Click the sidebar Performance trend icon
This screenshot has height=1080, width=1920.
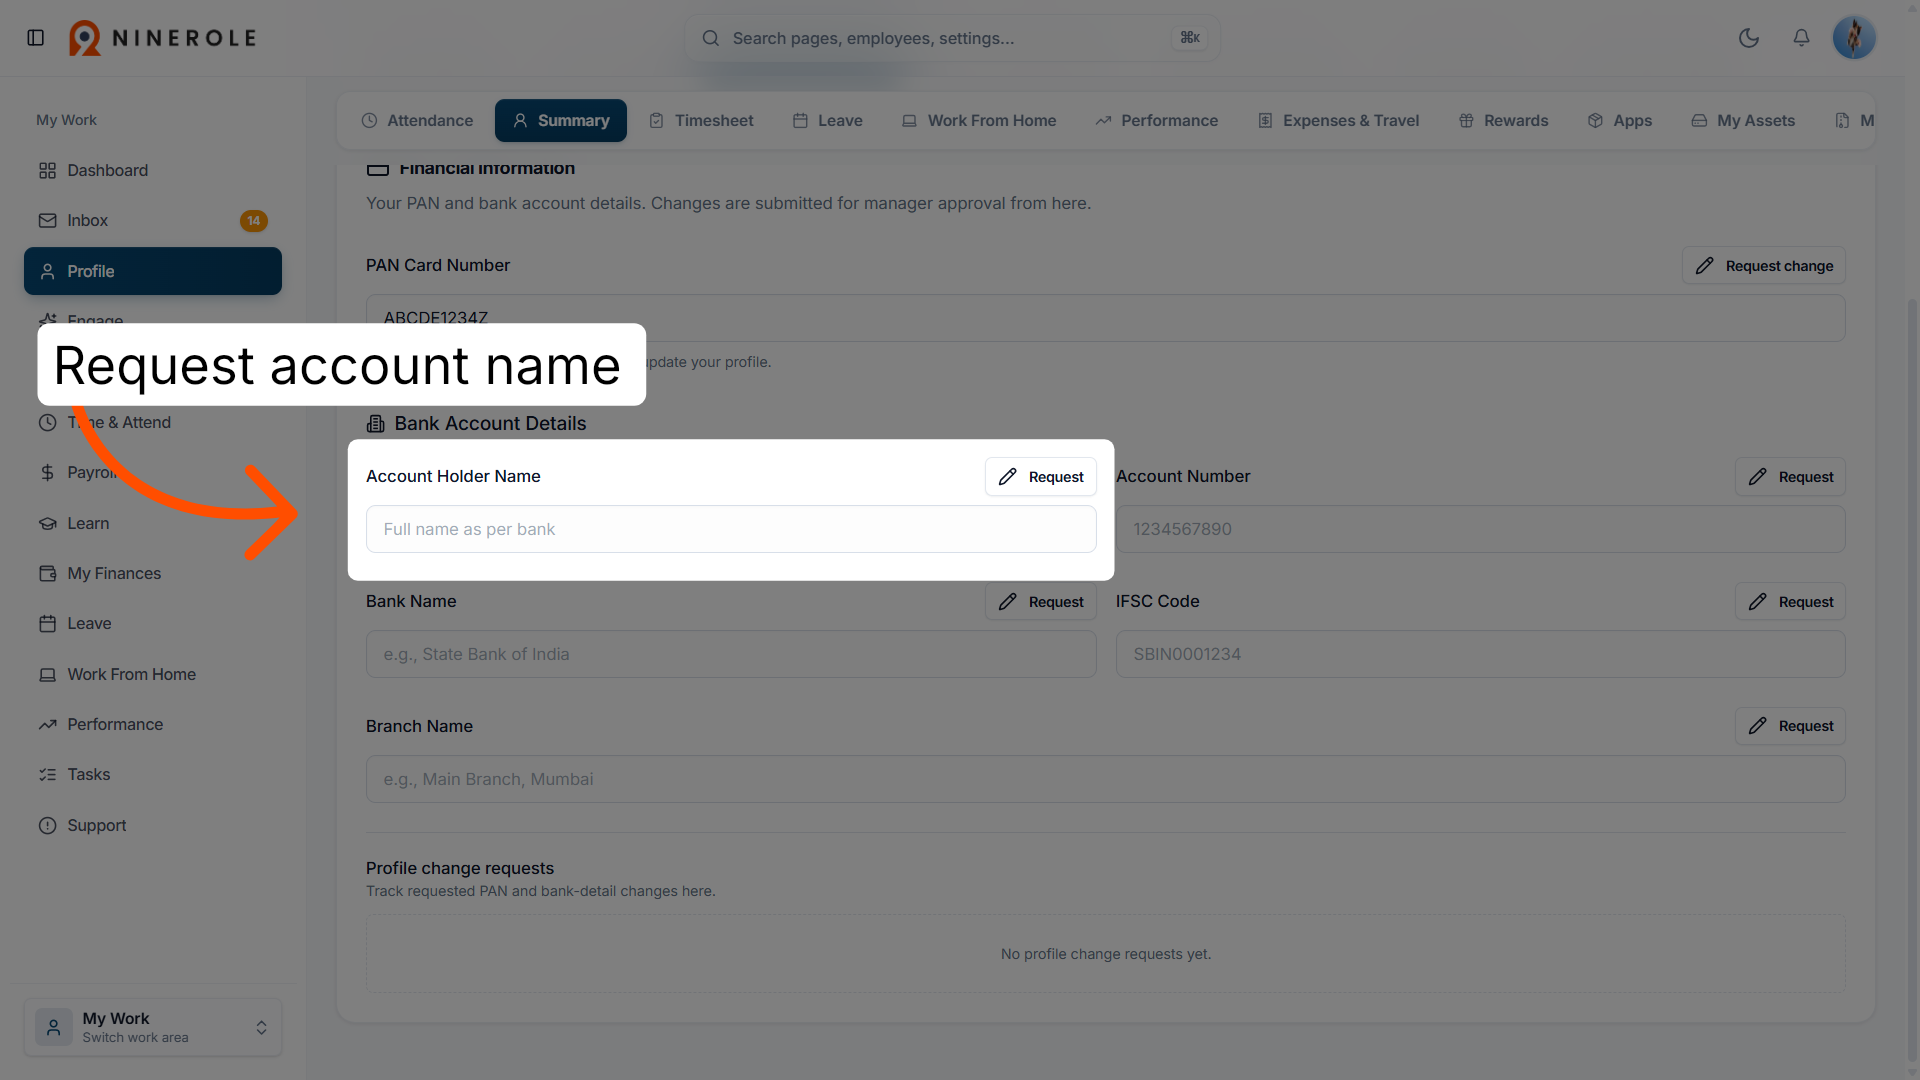[x=47, y=724]
